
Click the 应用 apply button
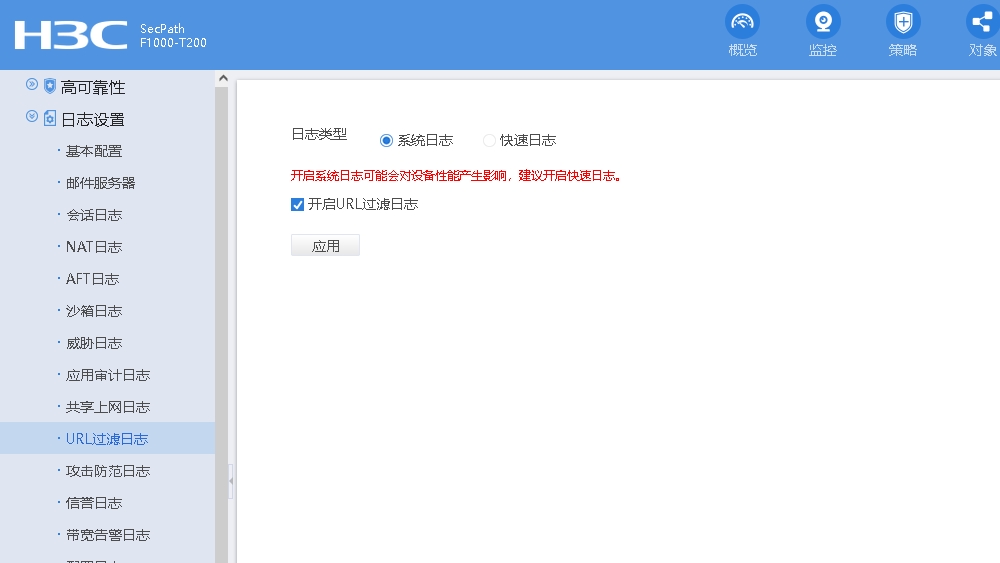click(325, 245)
